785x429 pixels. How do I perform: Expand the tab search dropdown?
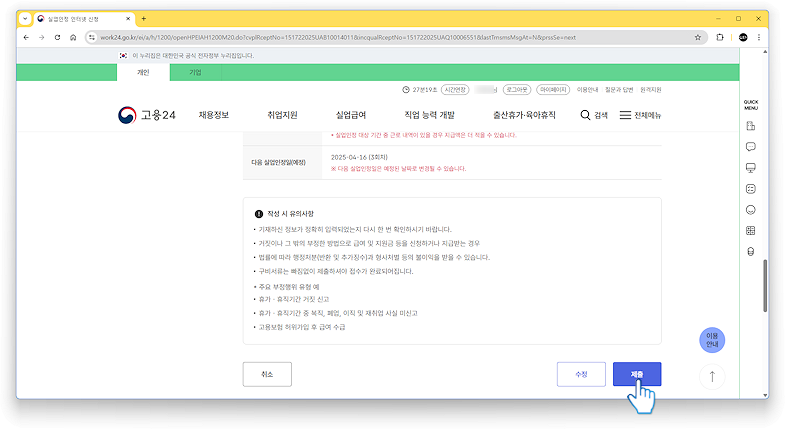[25, 19]
